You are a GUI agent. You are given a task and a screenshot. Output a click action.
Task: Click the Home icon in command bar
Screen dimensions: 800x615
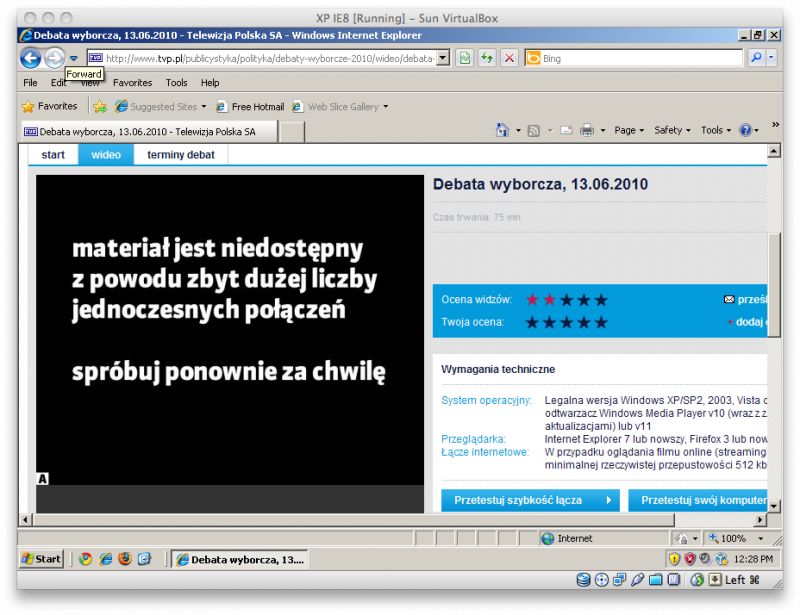[x=503, y=130]
